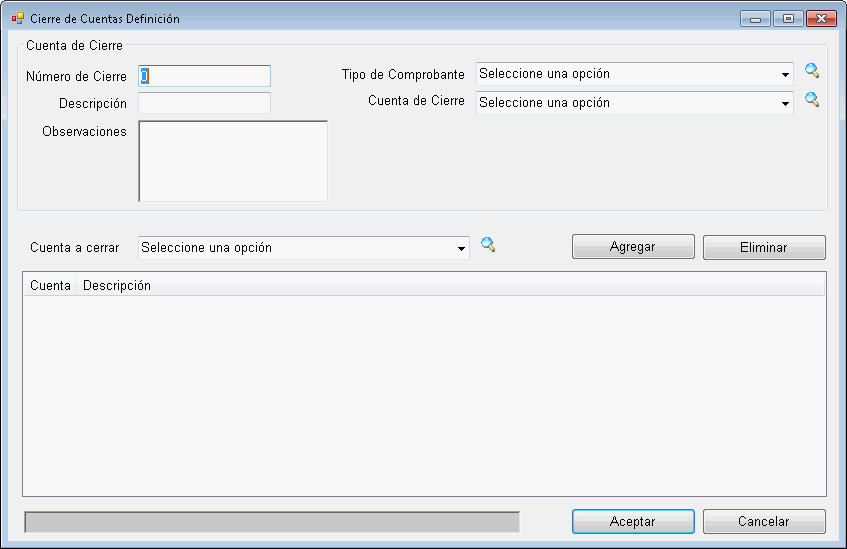Click inside the Observaciones text area
This screenshot has width=847, height=549.
coord(233,161)
